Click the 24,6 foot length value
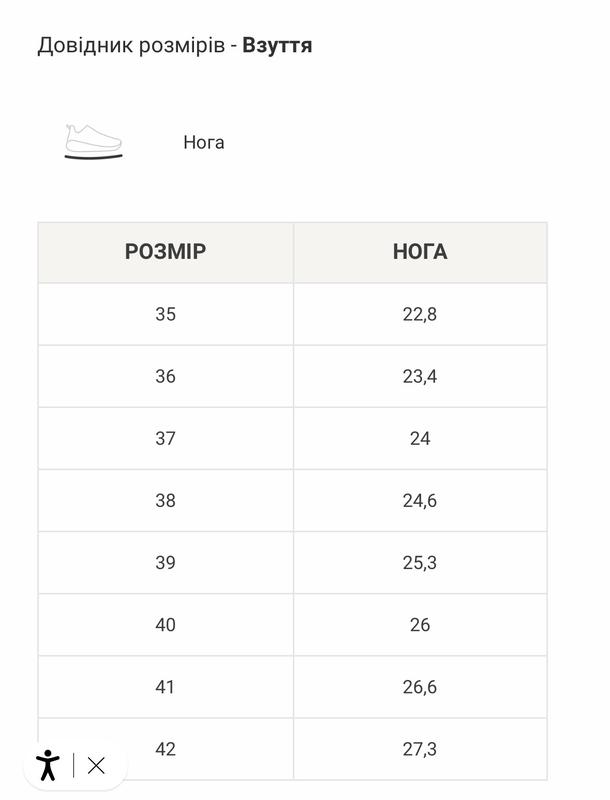 [x=420, y=500]
